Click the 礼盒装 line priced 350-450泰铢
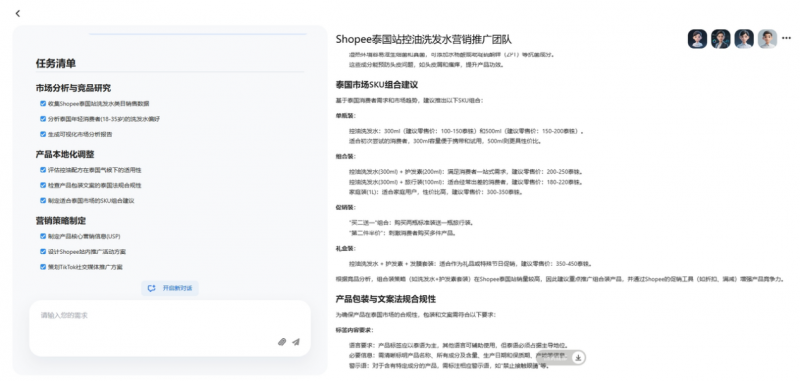This screenshot has width=800, height=381. point(471,264)
